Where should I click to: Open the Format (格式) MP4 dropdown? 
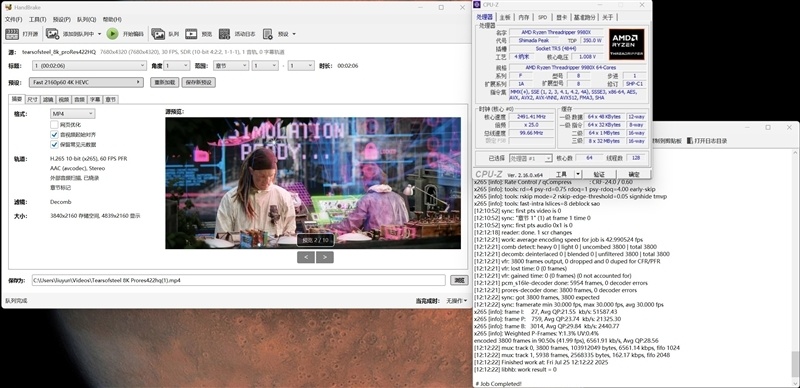[x=72, y=114]
